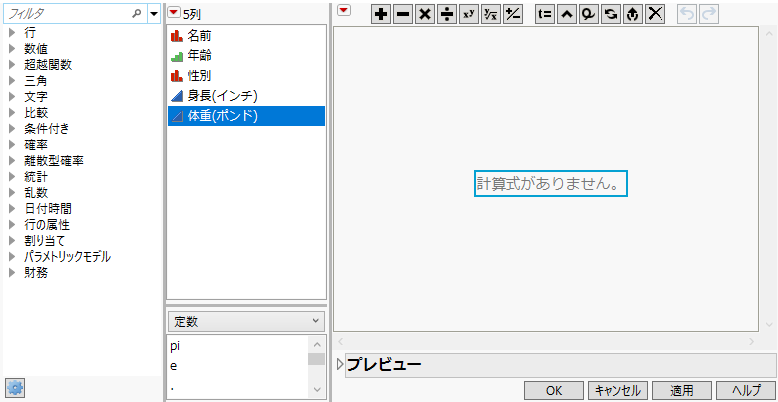The width and height of the screenshot is (778, 402).
Task: Expand the 条件付き category
Action: 12,129
